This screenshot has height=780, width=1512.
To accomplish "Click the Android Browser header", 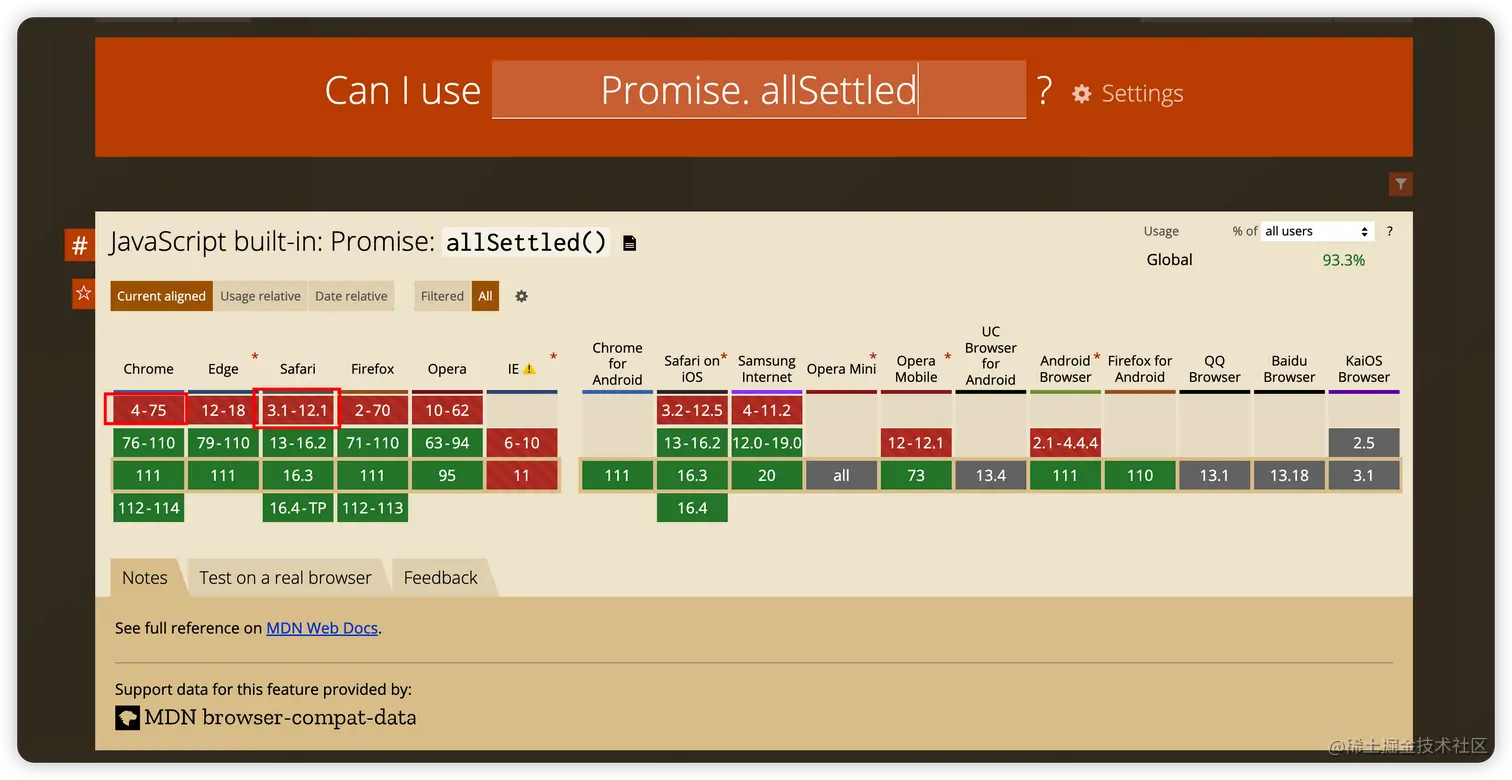I will (1065, 369).
